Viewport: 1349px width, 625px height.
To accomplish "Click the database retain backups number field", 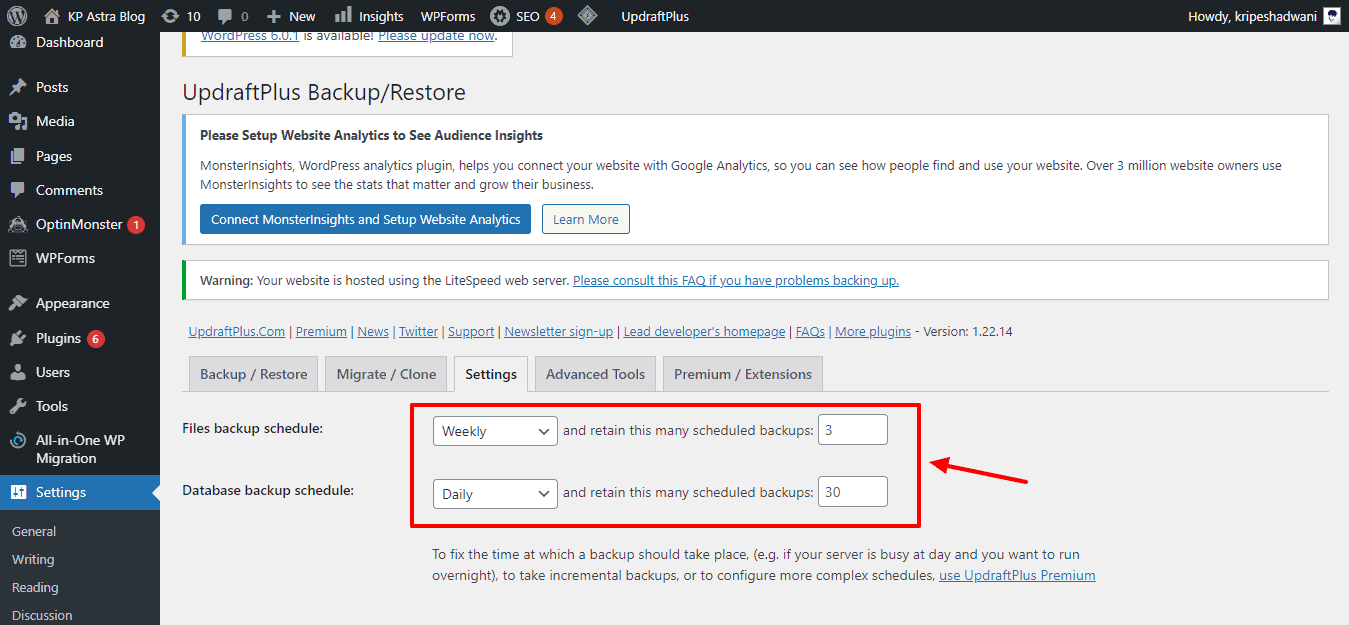I will tap(852, 492).
